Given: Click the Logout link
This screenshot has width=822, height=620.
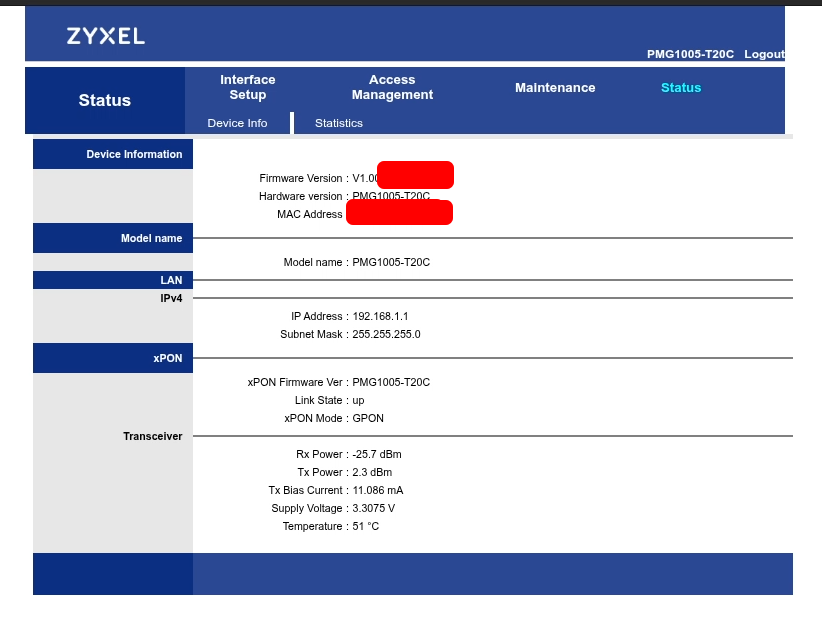Looking at the screenshot, I should pos(764,54).
